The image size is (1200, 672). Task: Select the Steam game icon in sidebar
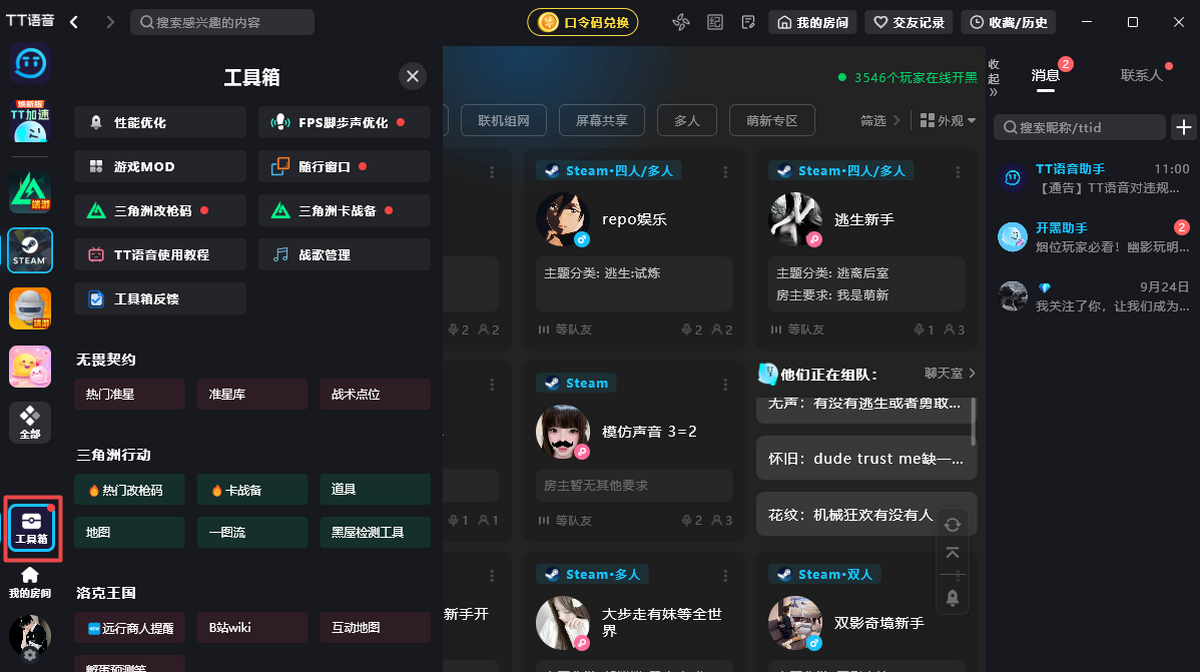pos(30,250)
